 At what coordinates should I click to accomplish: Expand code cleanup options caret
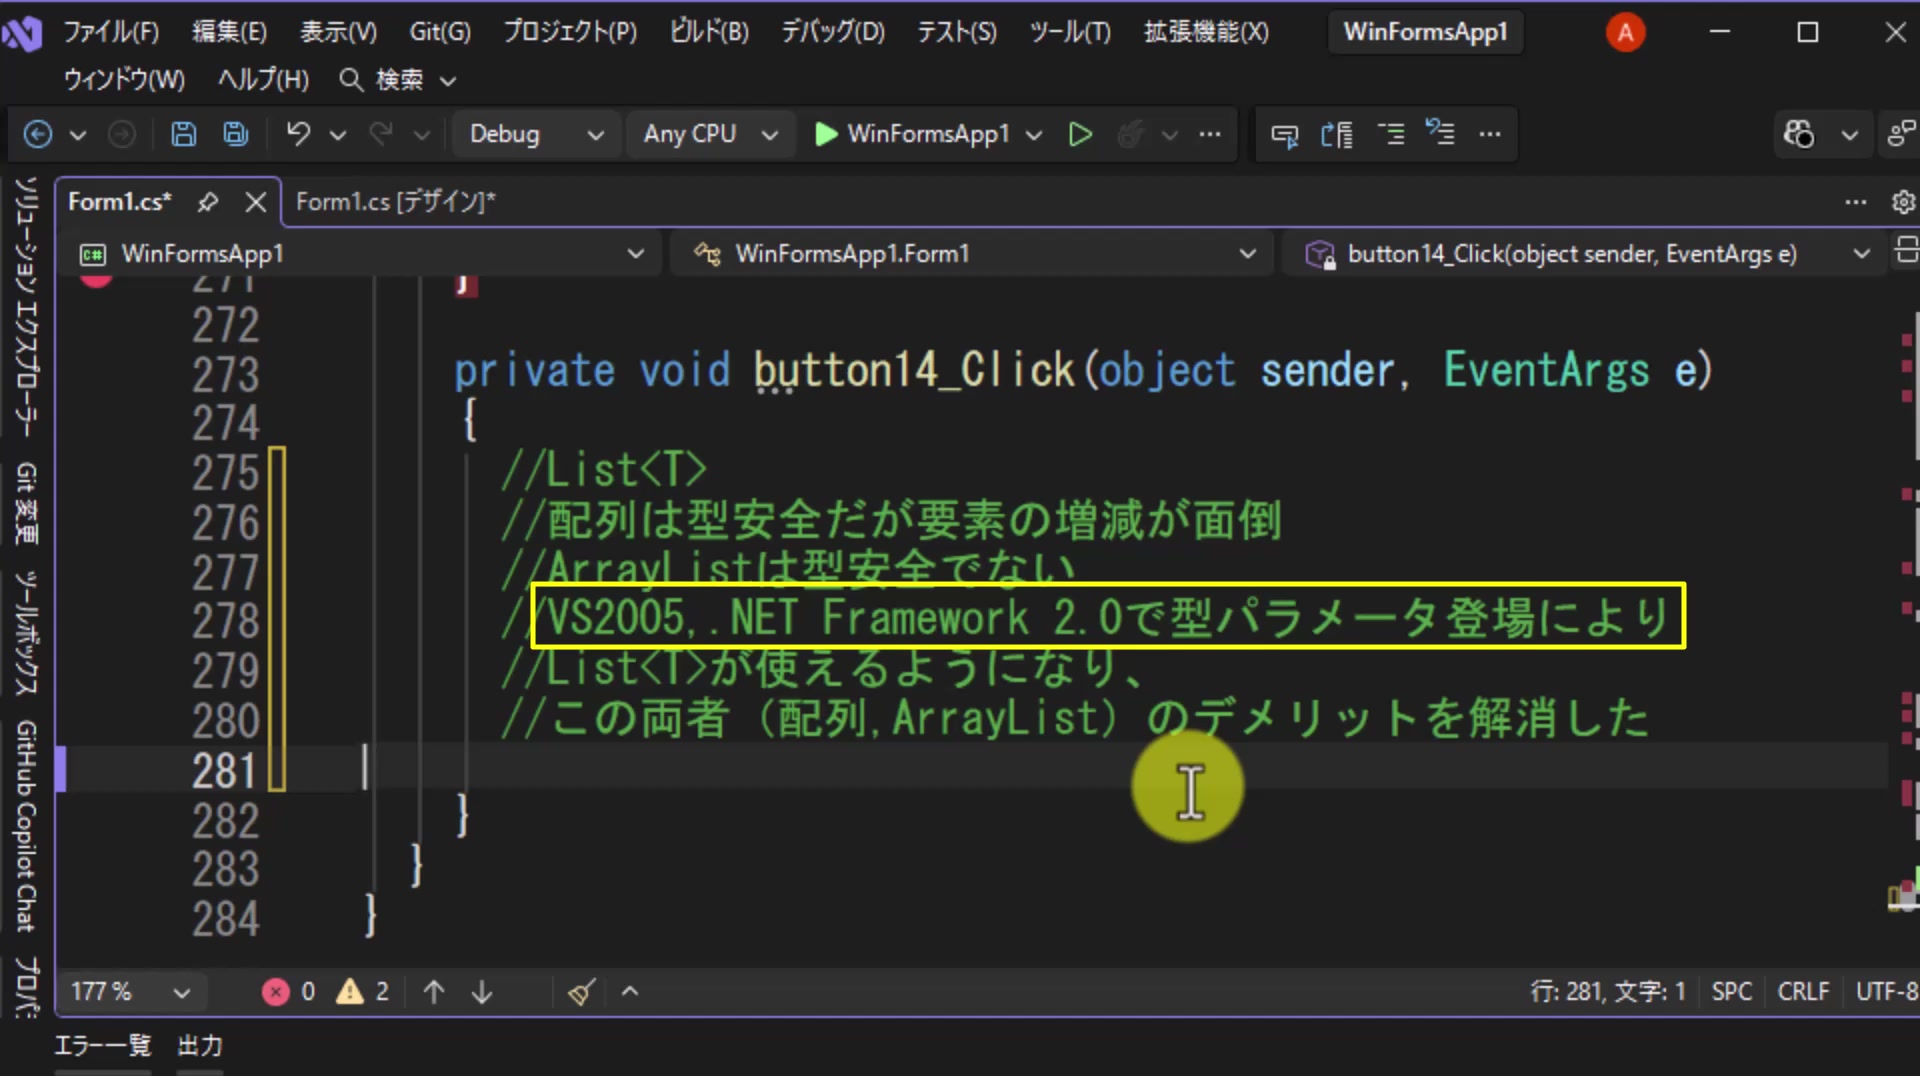[x=630, y=991]
